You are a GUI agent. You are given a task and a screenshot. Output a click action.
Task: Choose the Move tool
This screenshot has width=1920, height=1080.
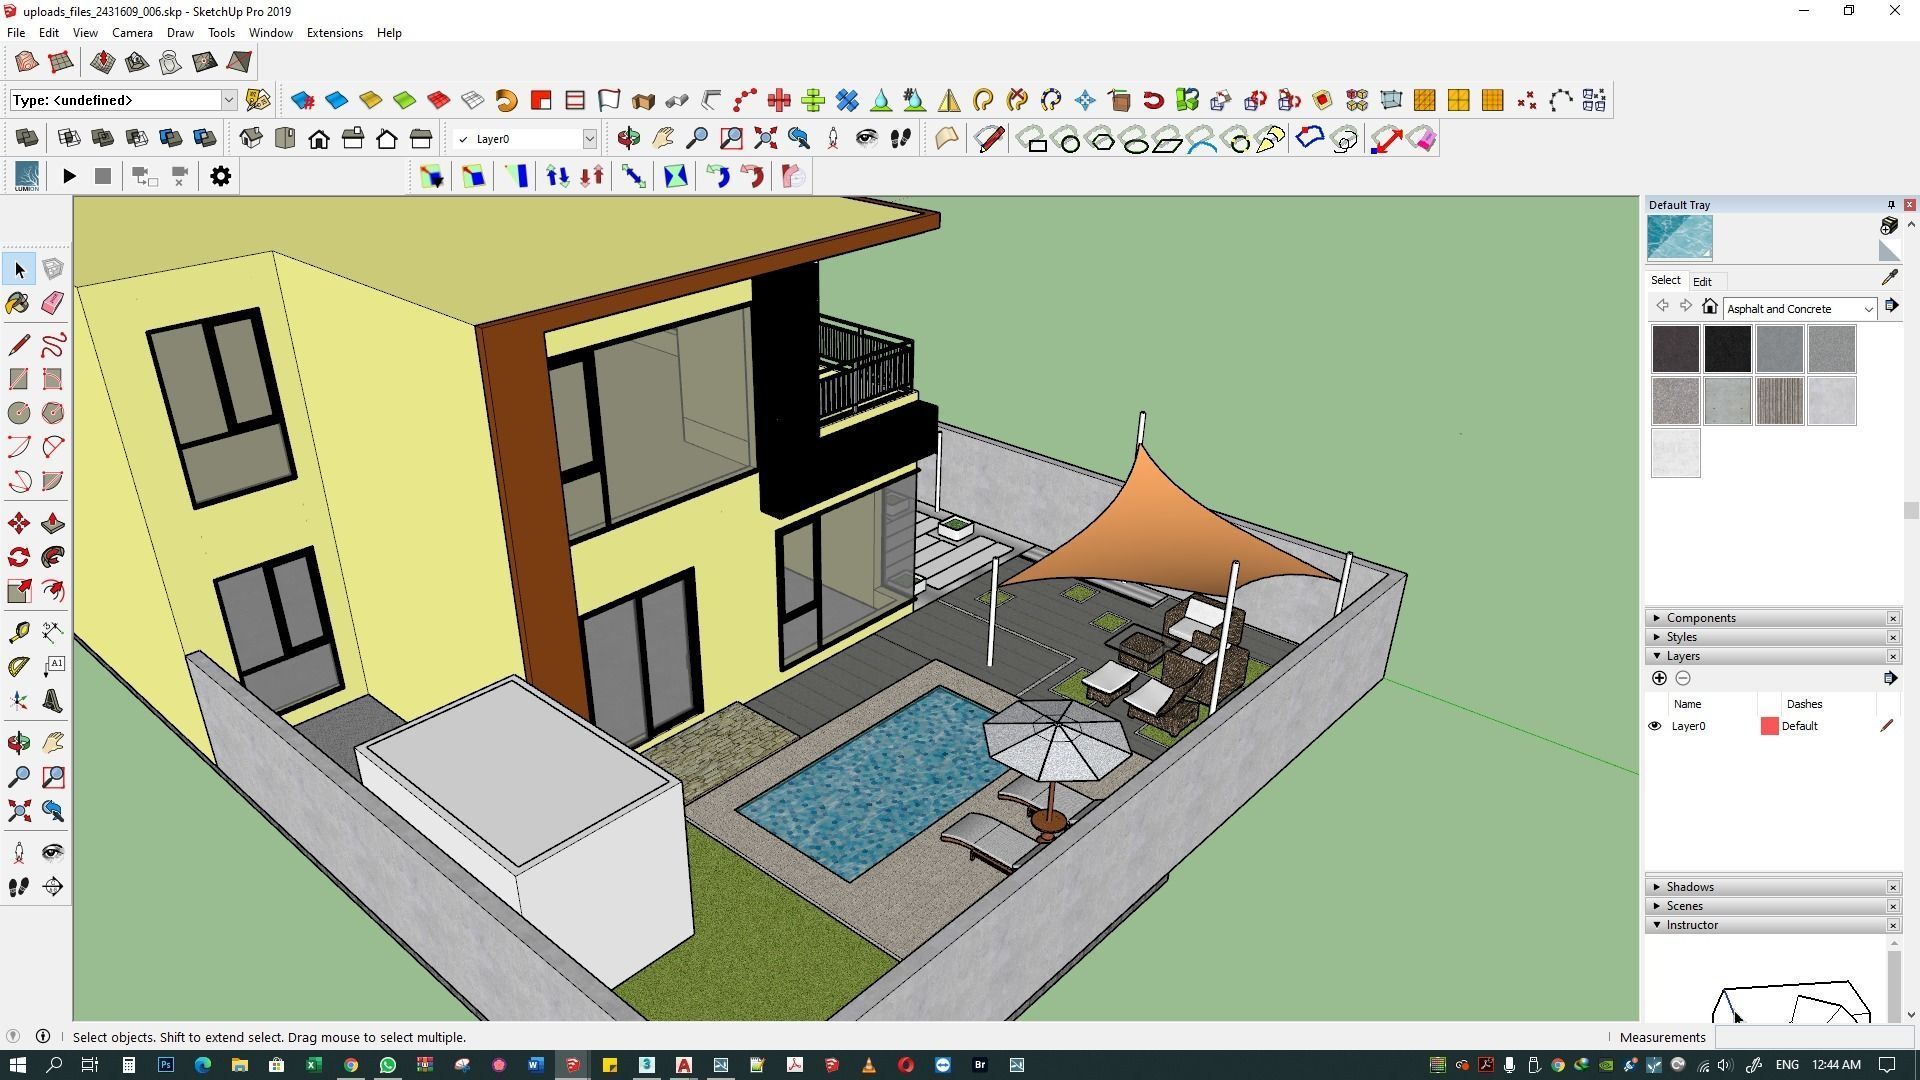pyautogui.click(x=18, y=523)
